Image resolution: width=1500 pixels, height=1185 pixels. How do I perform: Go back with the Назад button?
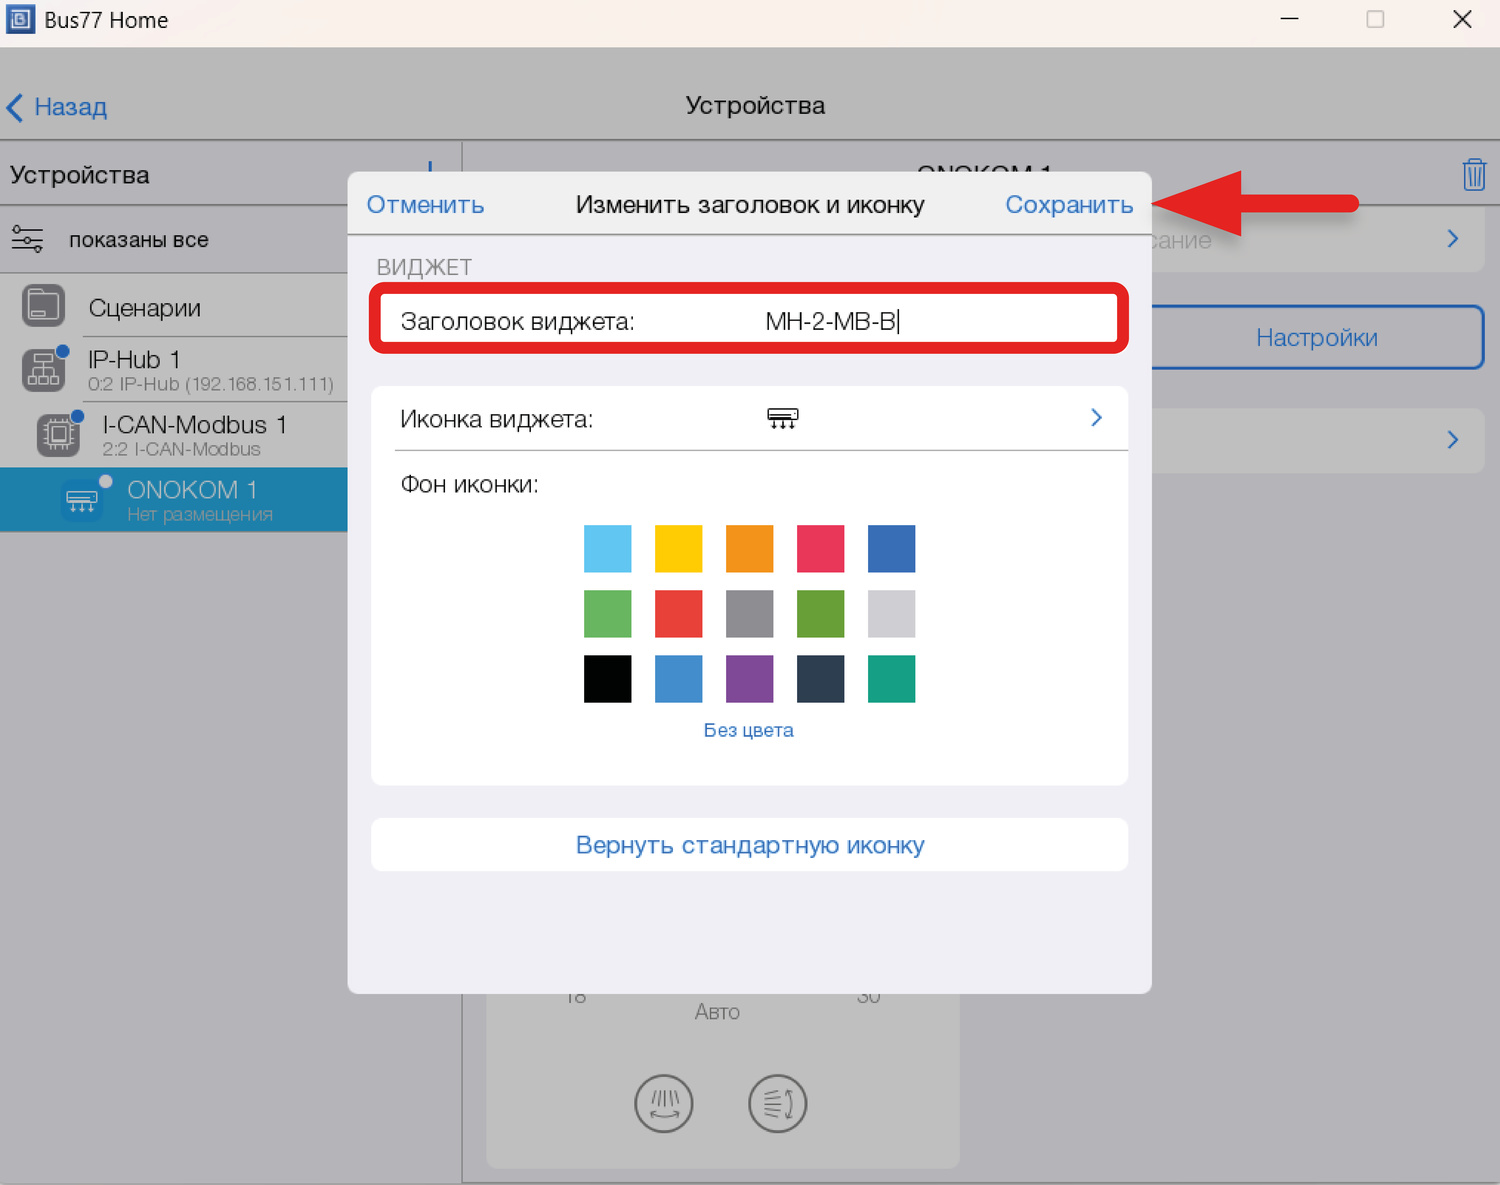(x=58, y=107)
